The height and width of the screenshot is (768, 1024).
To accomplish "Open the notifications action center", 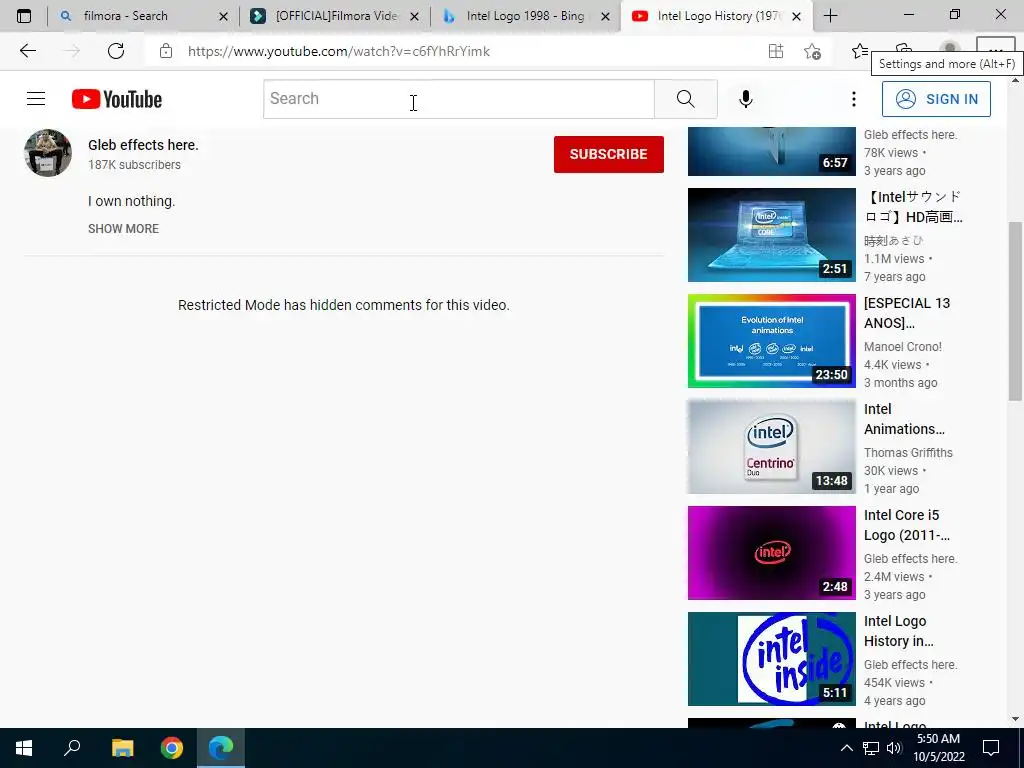I will coord(991,748).
